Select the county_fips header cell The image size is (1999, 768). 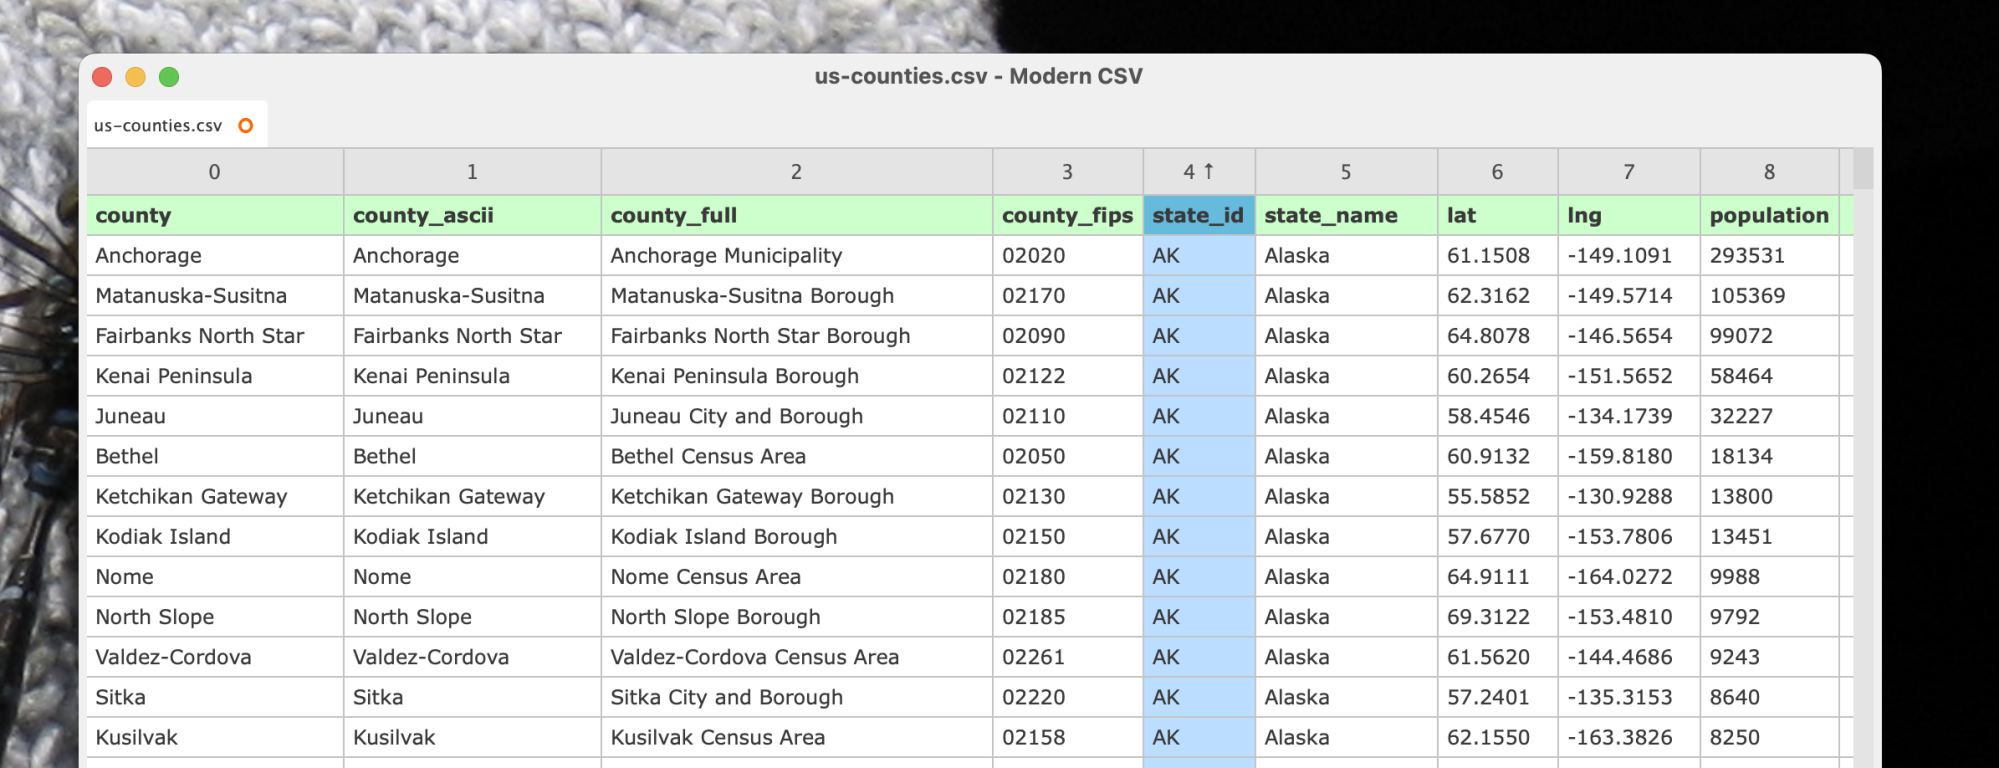[1066, 215]
